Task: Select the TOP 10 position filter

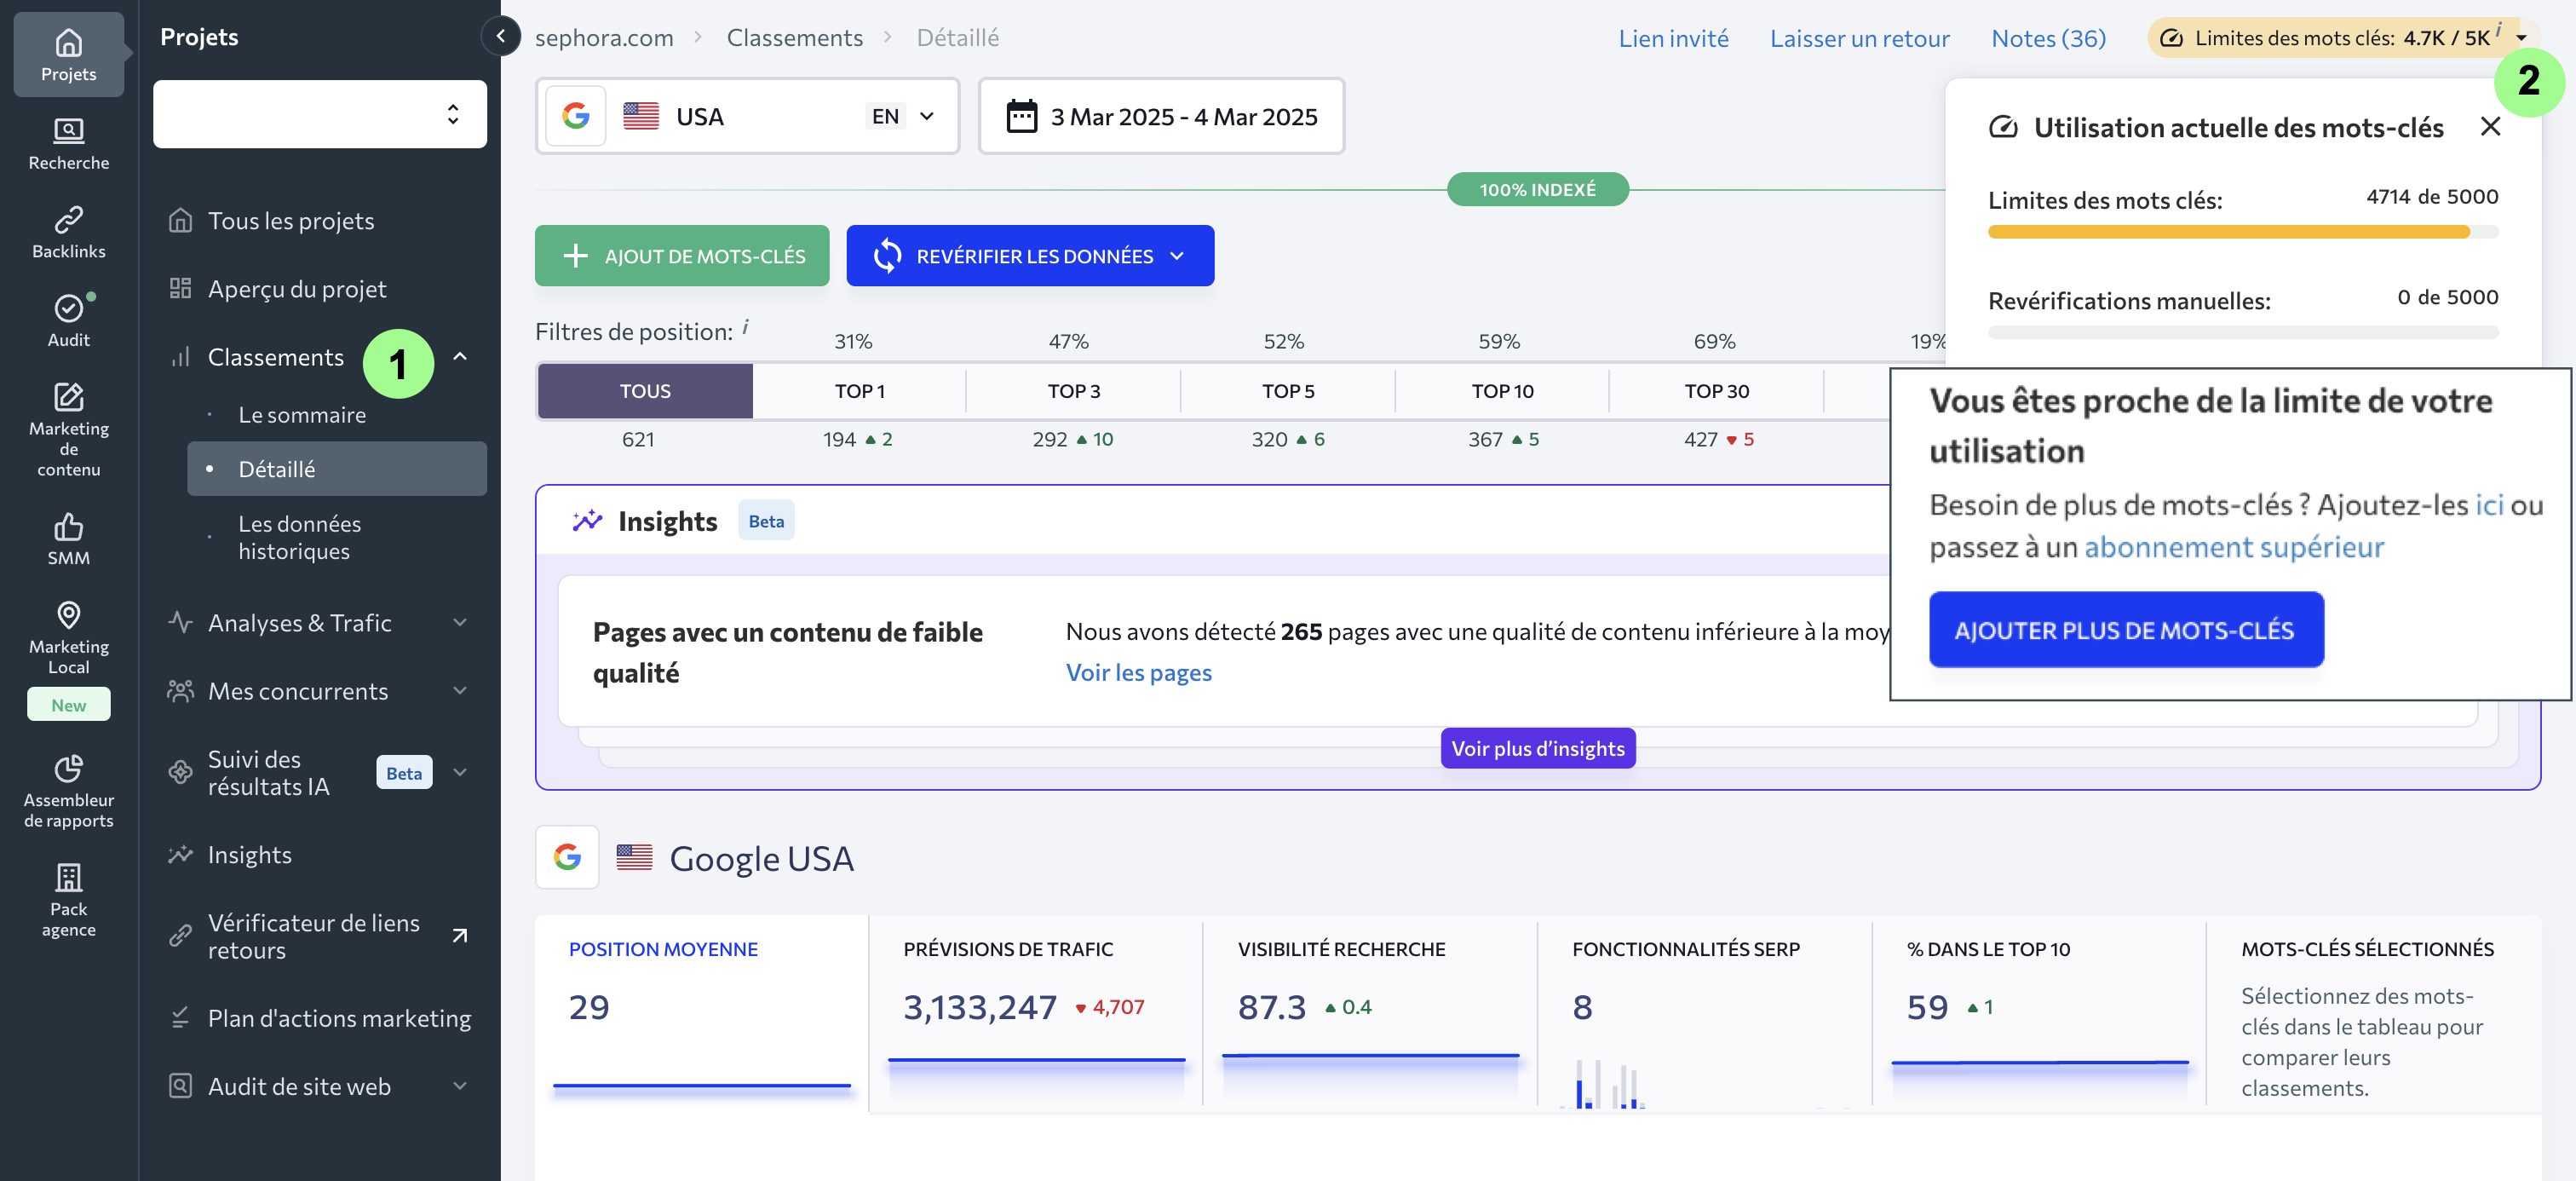Action: pyautogui.click(x=1502, y=391)
